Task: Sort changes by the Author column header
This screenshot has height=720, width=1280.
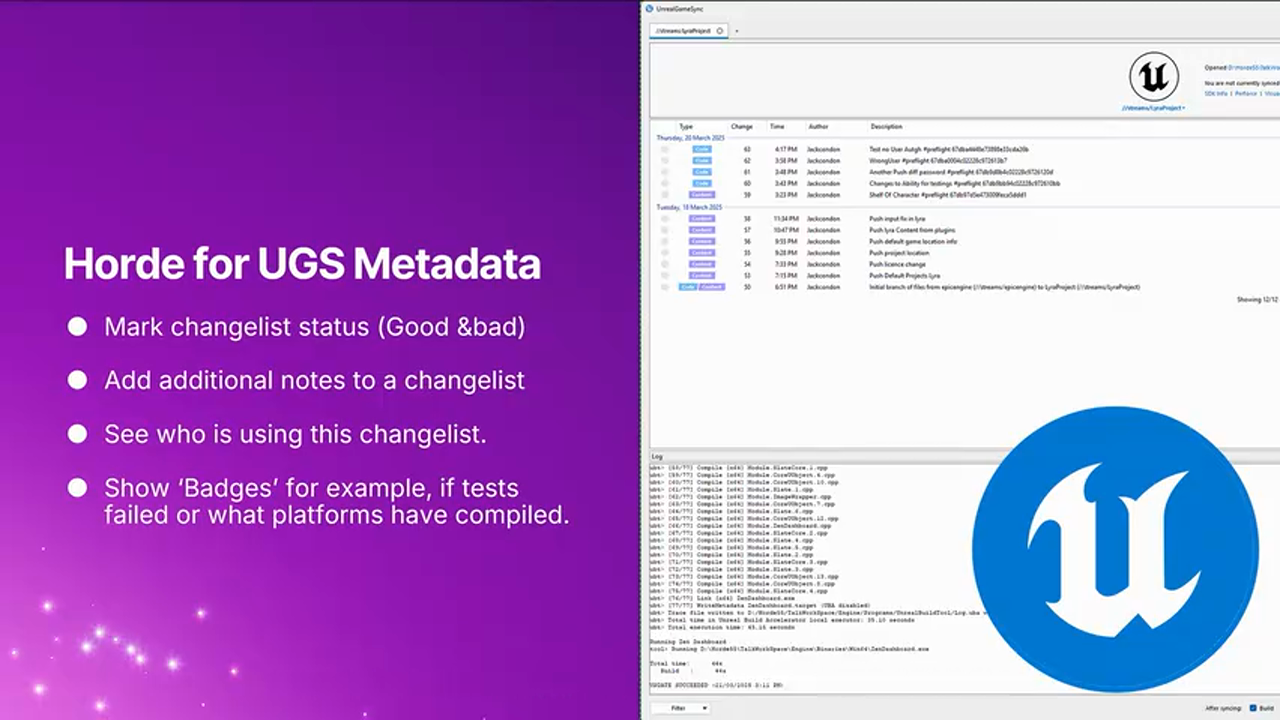Action: click(x=818, y=127)
